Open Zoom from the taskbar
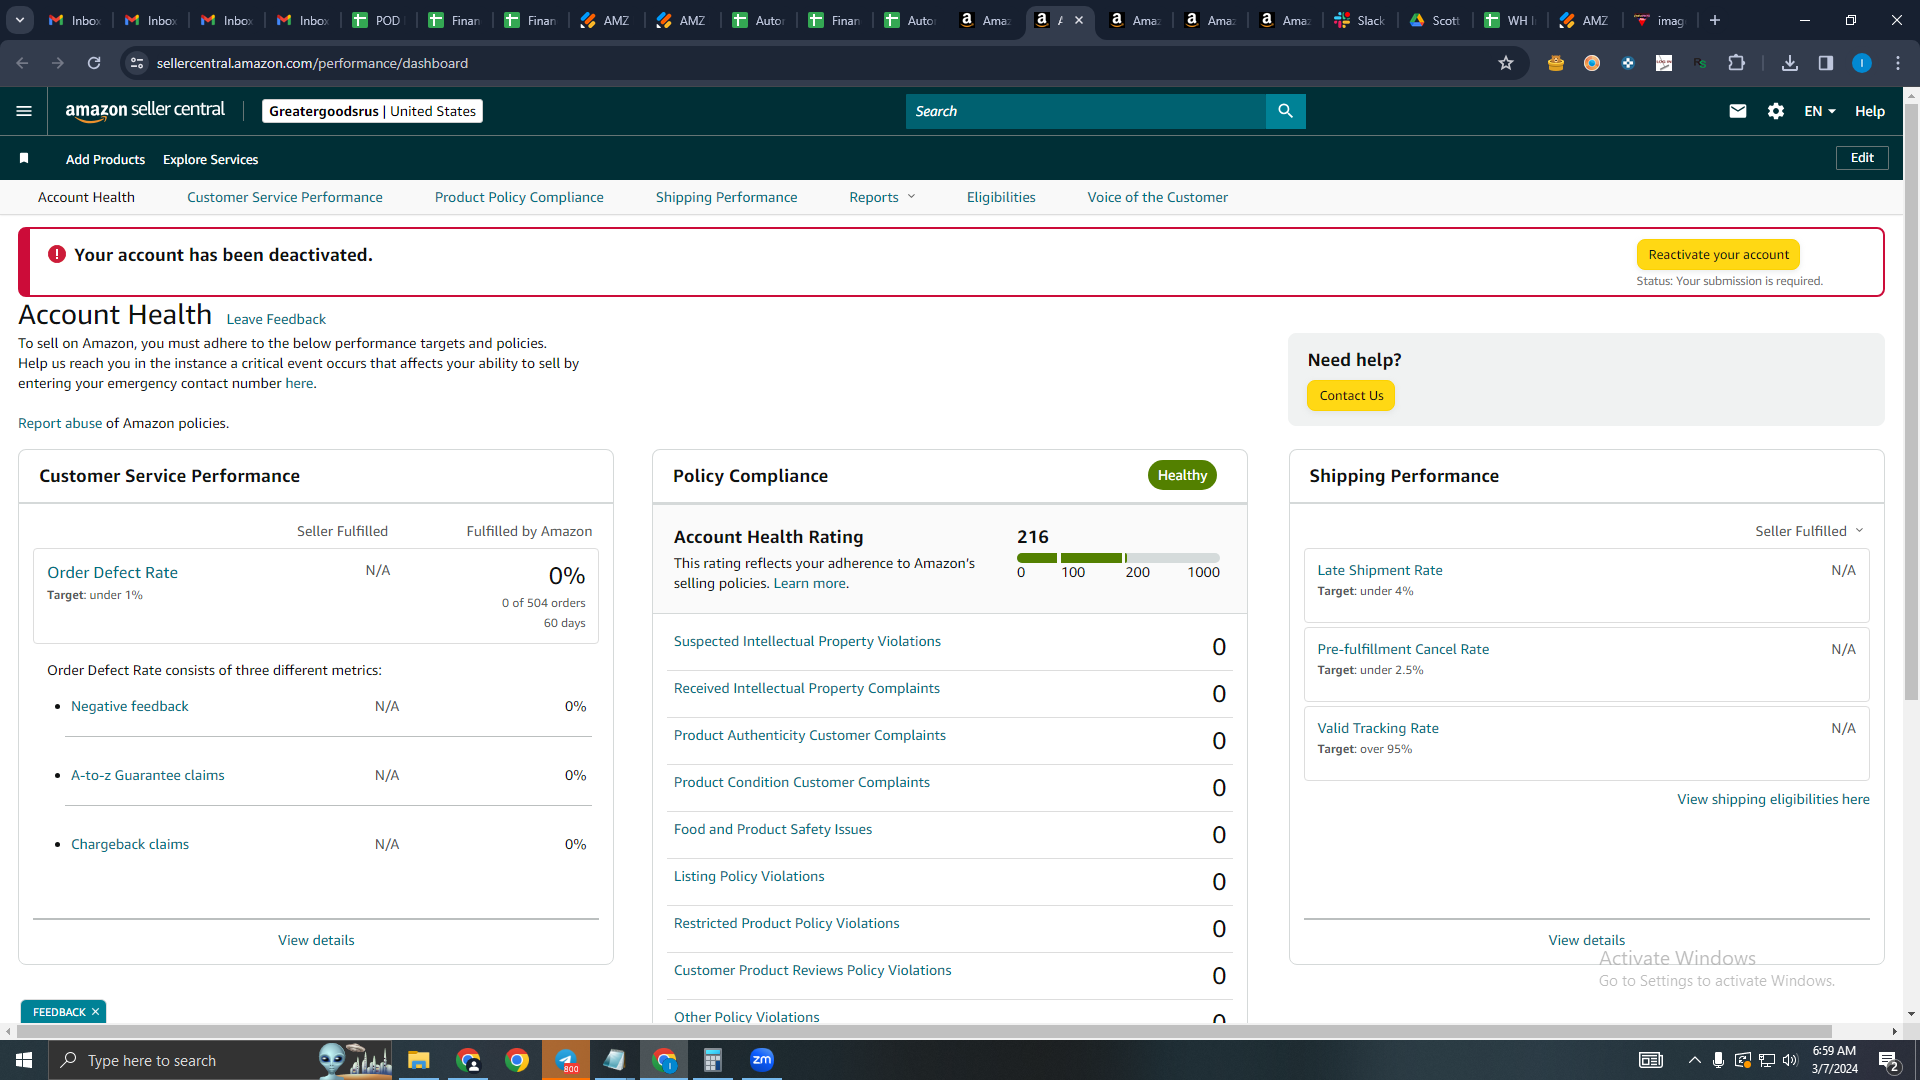 [762, 1060]
